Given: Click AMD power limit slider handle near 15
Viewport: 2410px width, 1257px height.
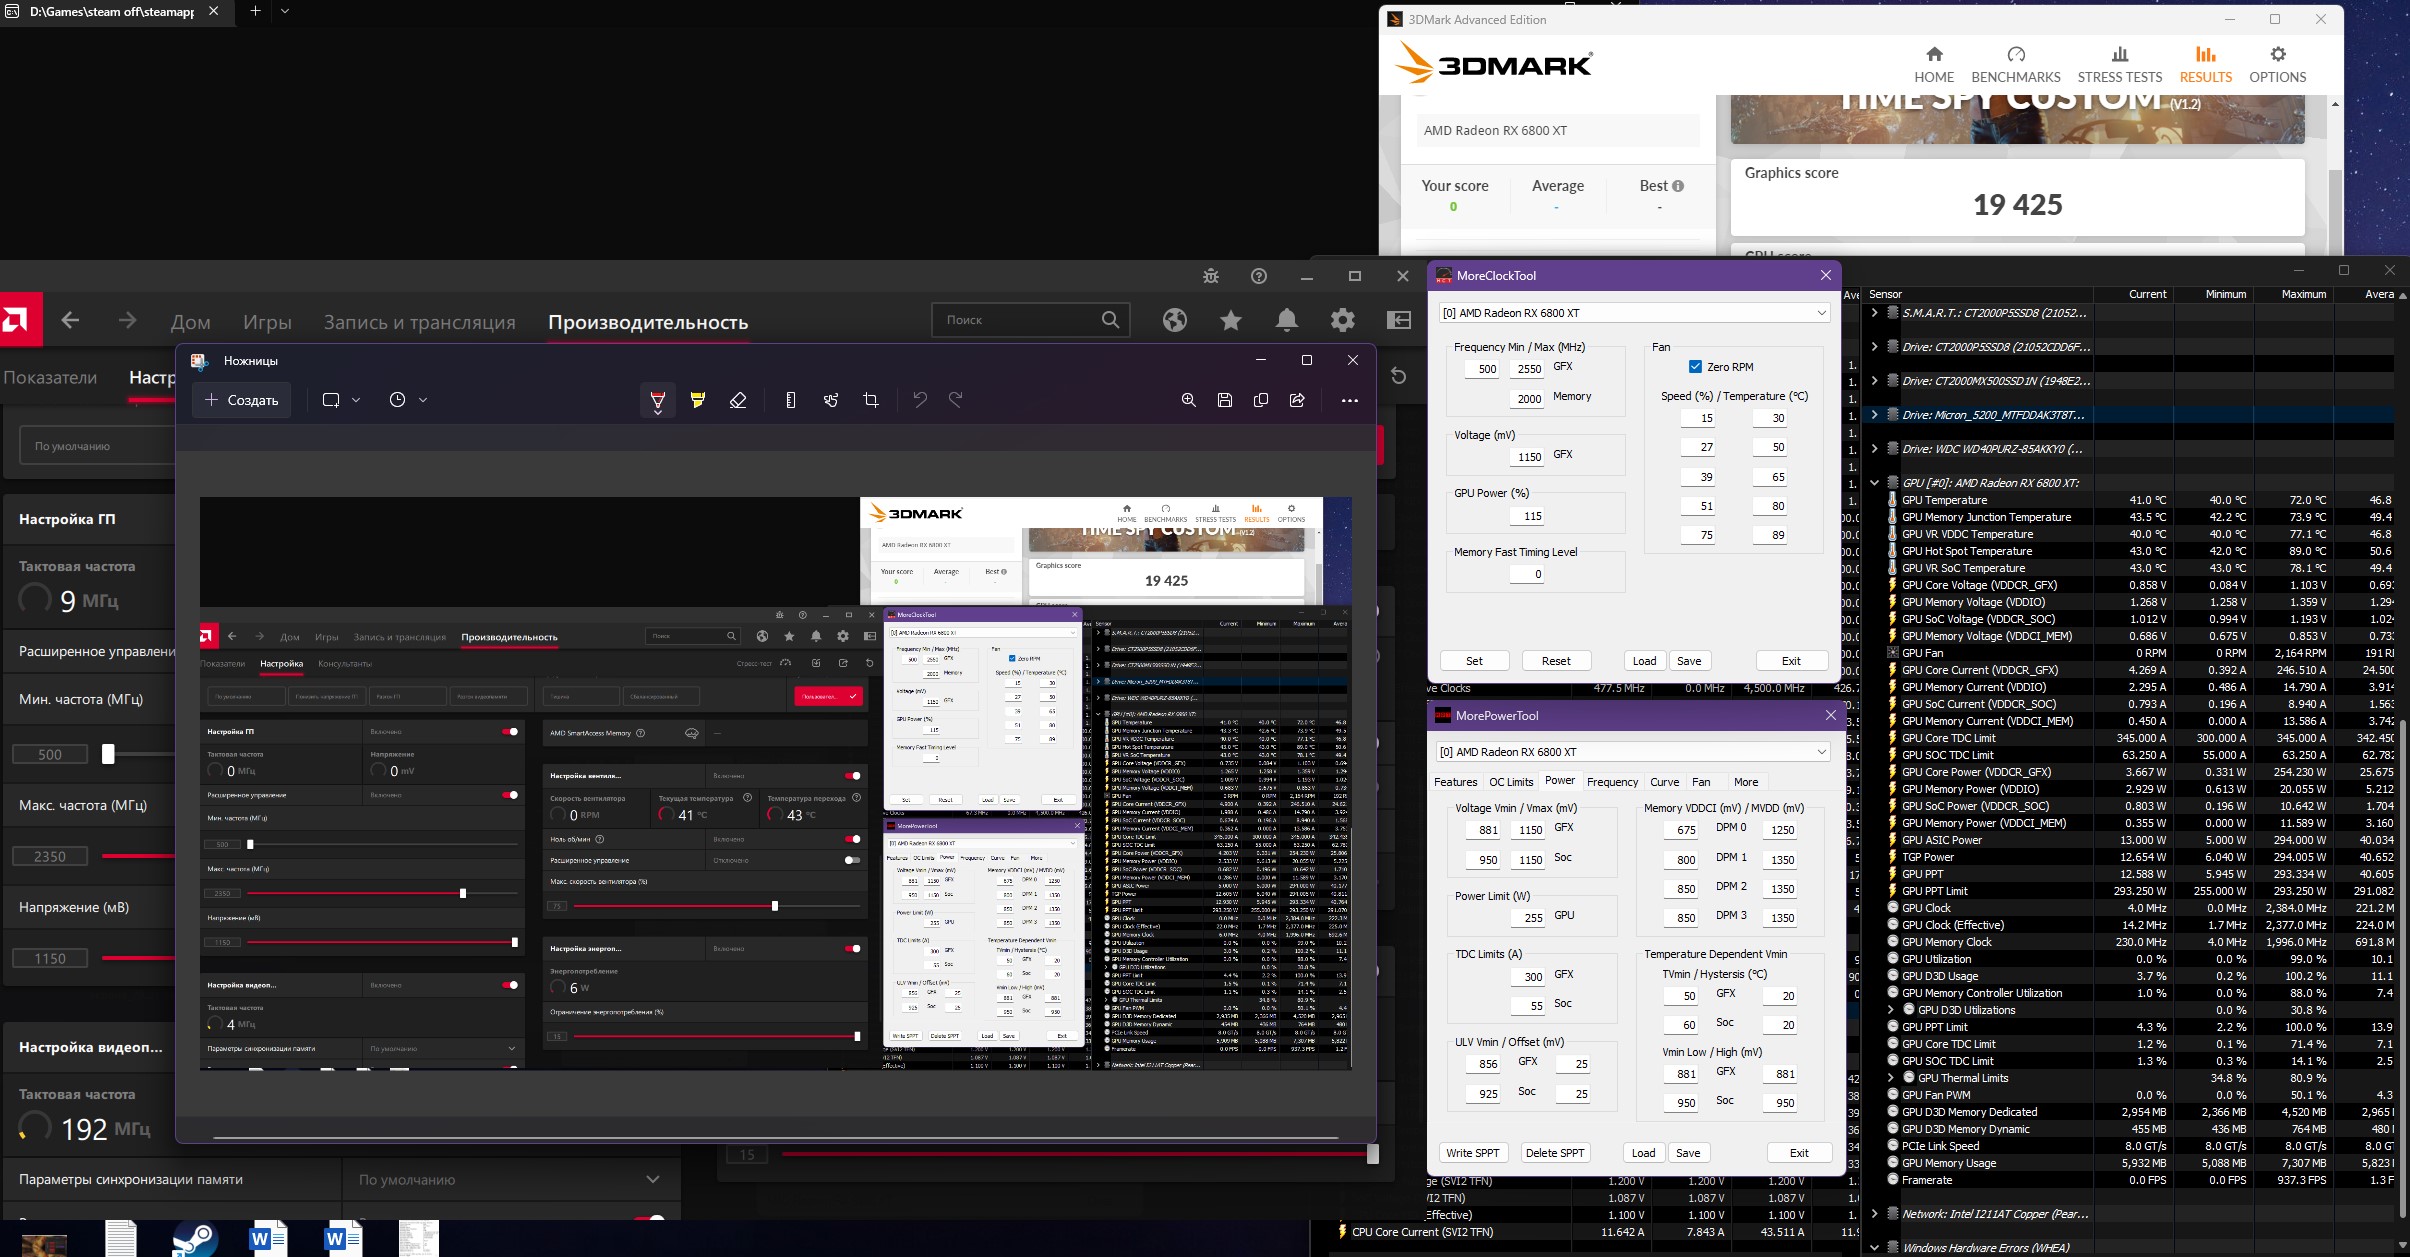Looking at the screenshot, I should click(x=1373, y=1154).
